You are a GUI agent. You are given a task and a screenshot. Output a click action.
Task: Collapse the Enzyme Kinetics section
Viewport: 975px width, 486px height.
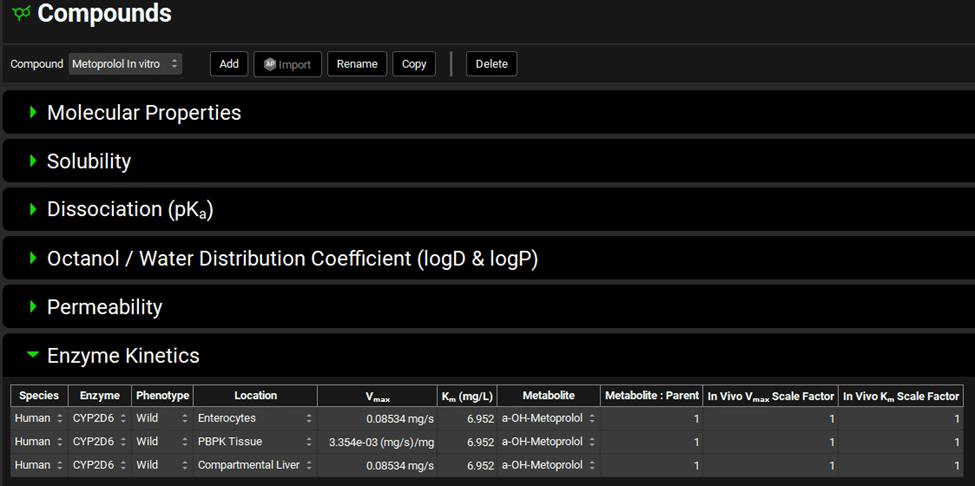pos(123,356)
